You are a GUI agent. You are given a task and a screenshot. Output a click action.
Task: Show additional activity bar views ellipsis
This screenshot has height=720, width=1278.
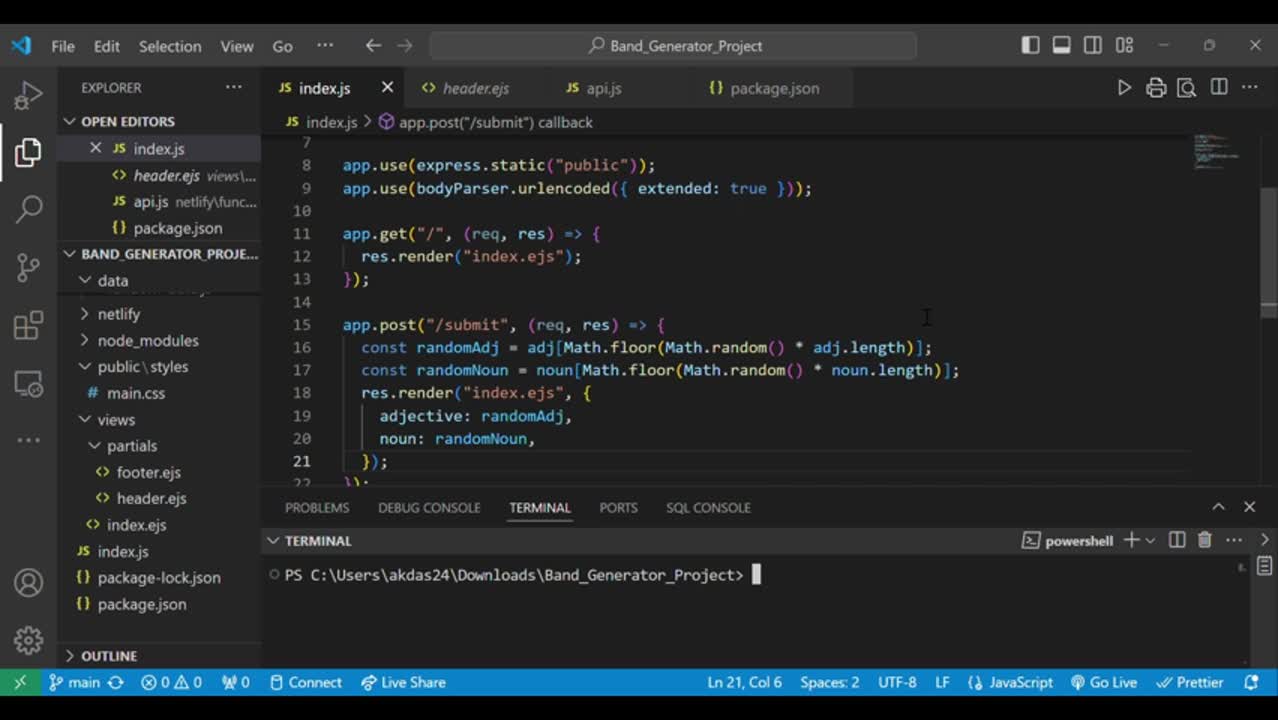click(x=28, y=439)
